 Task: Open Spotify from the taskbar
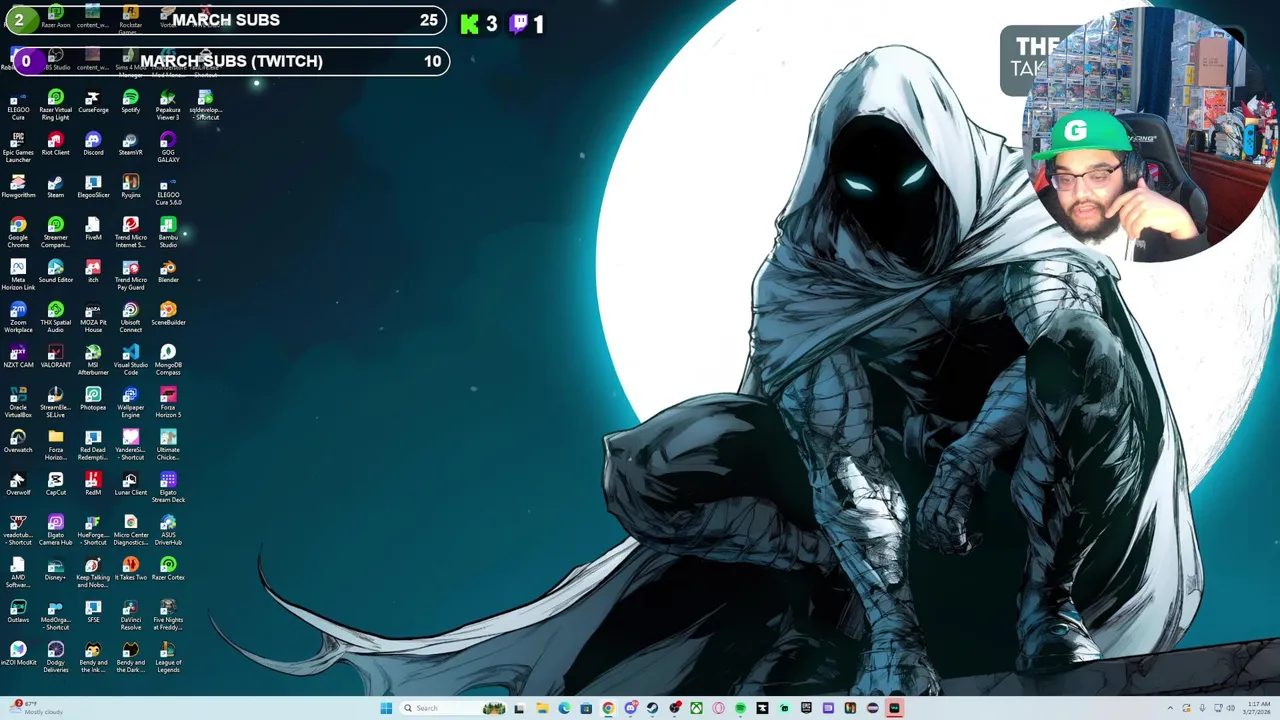pyautogui.click(x=740, y=708)
